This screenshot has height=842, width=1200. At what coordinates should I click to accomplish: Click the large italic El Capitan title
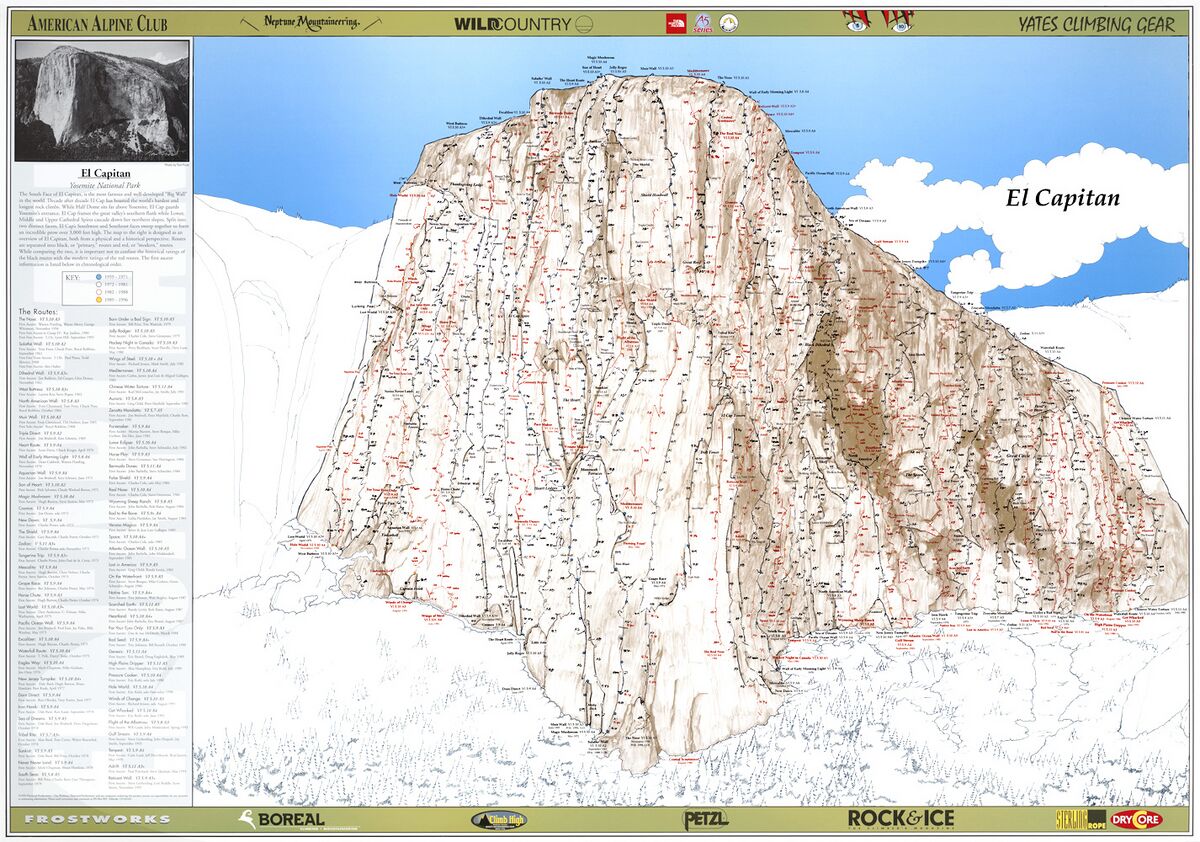(x=1061, y=198)
